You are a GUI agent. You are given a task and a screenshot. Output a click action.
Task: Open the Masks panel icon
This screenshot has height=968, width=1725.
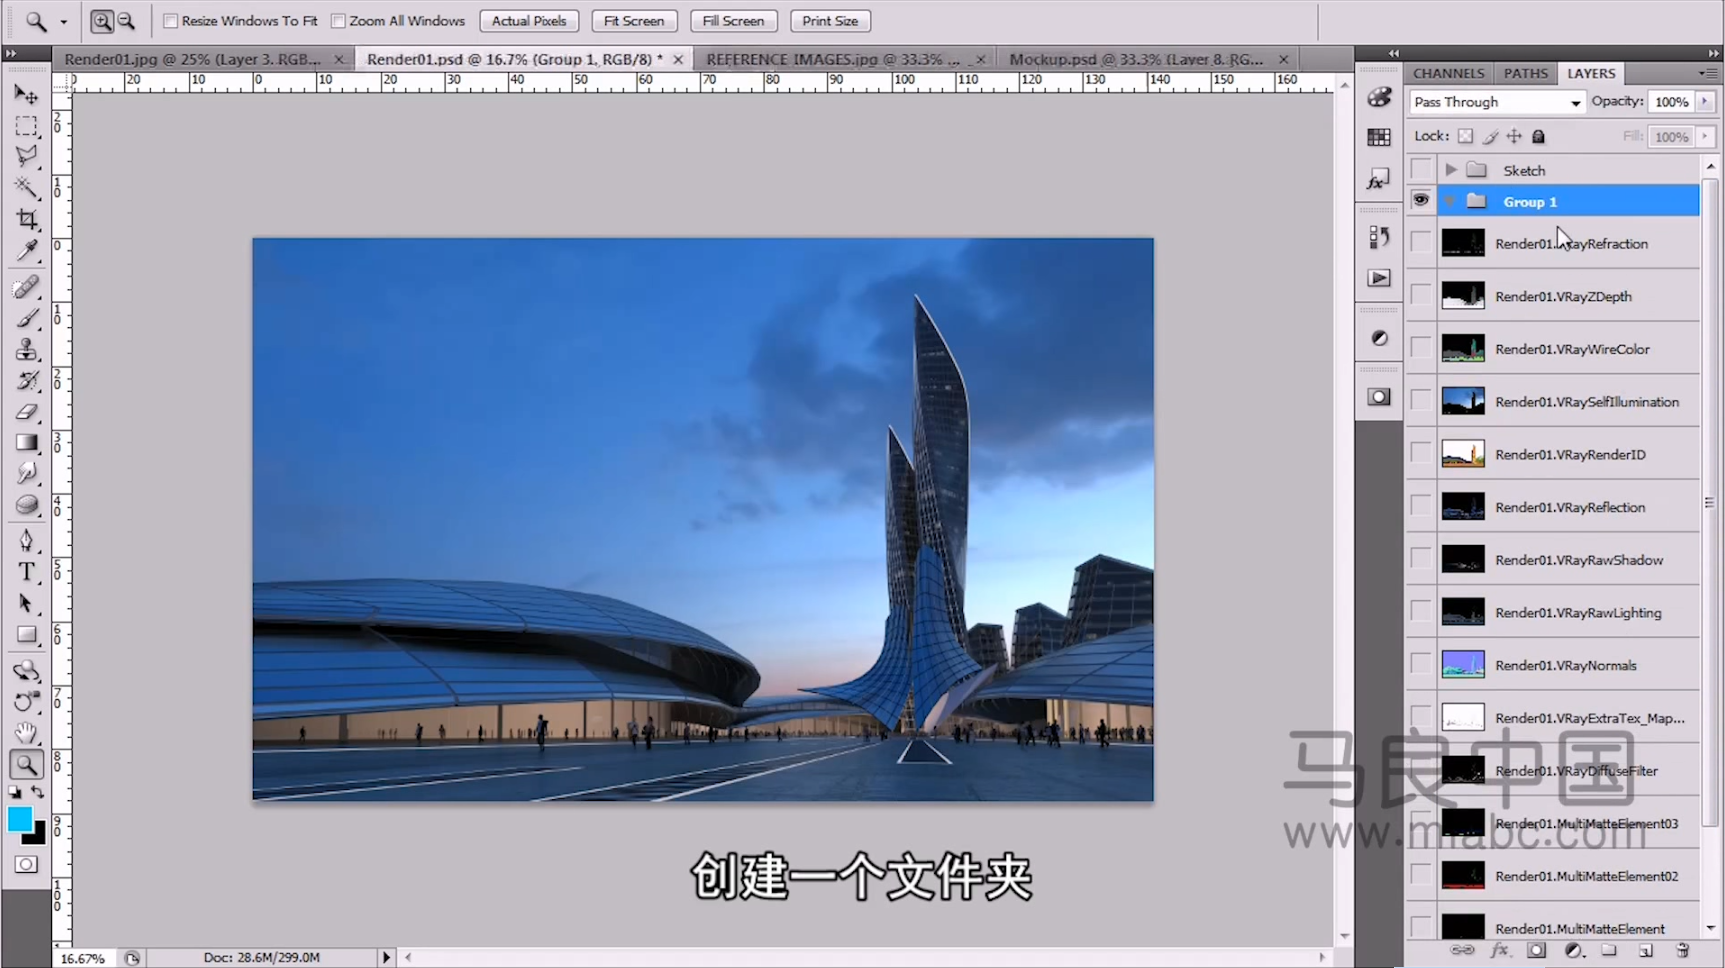point(1379,397)
